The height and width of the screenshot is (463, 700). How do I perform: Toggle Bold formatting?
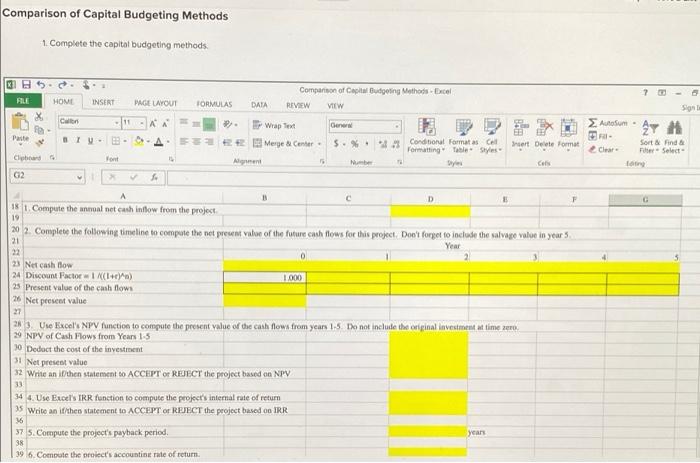tap(65, 140)
